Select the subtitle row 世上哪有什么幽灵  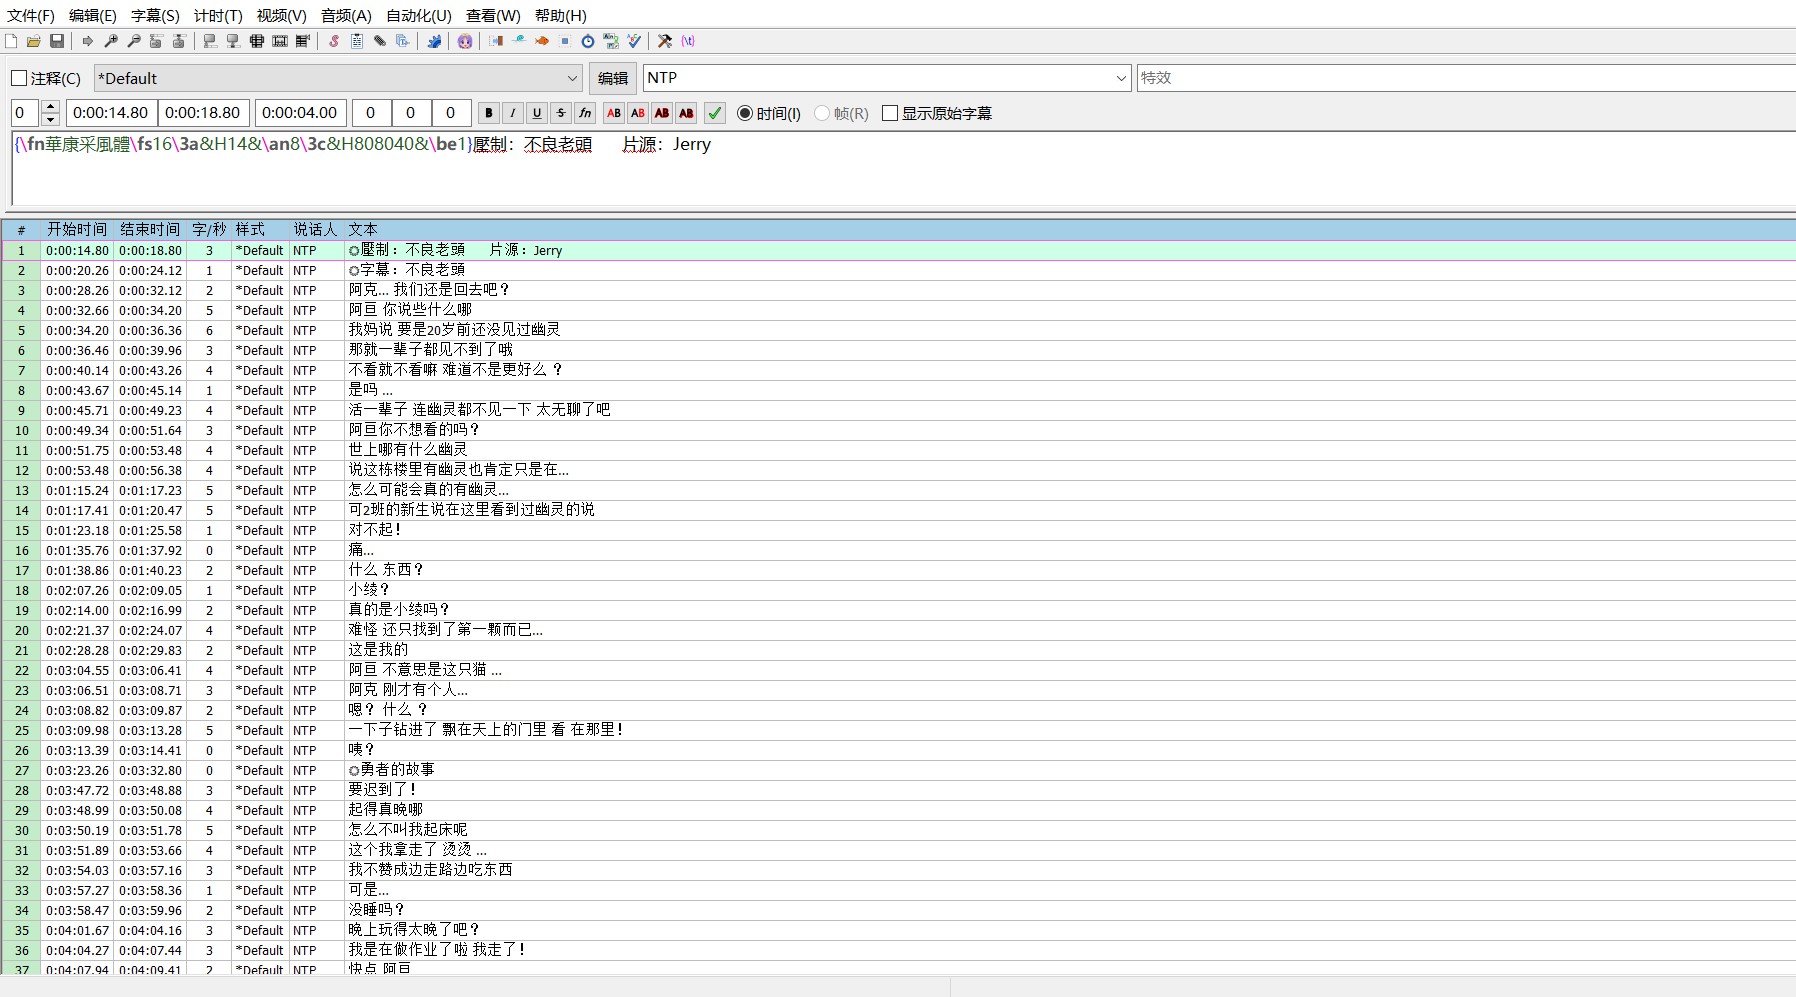click(898, 450)
